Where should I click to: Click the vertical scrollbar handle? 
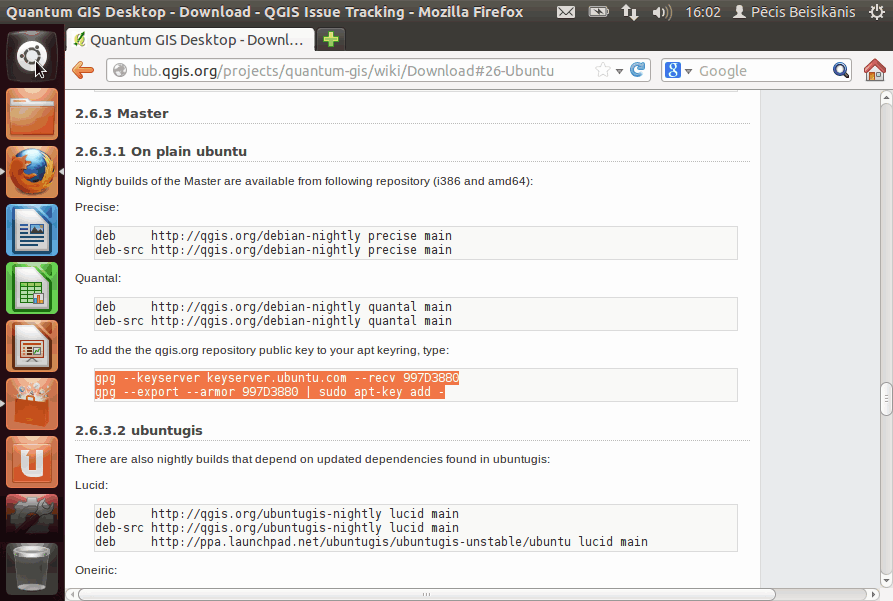click(x=886, y=400)
